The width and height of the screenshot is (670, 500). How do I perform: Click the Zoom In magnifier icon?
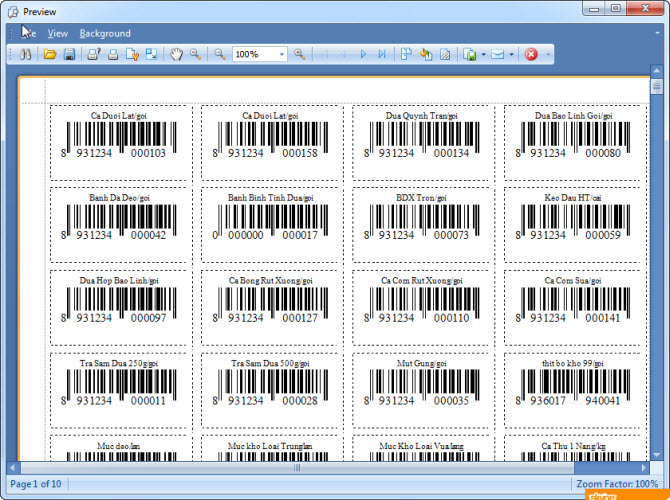(x=299, y=54)
